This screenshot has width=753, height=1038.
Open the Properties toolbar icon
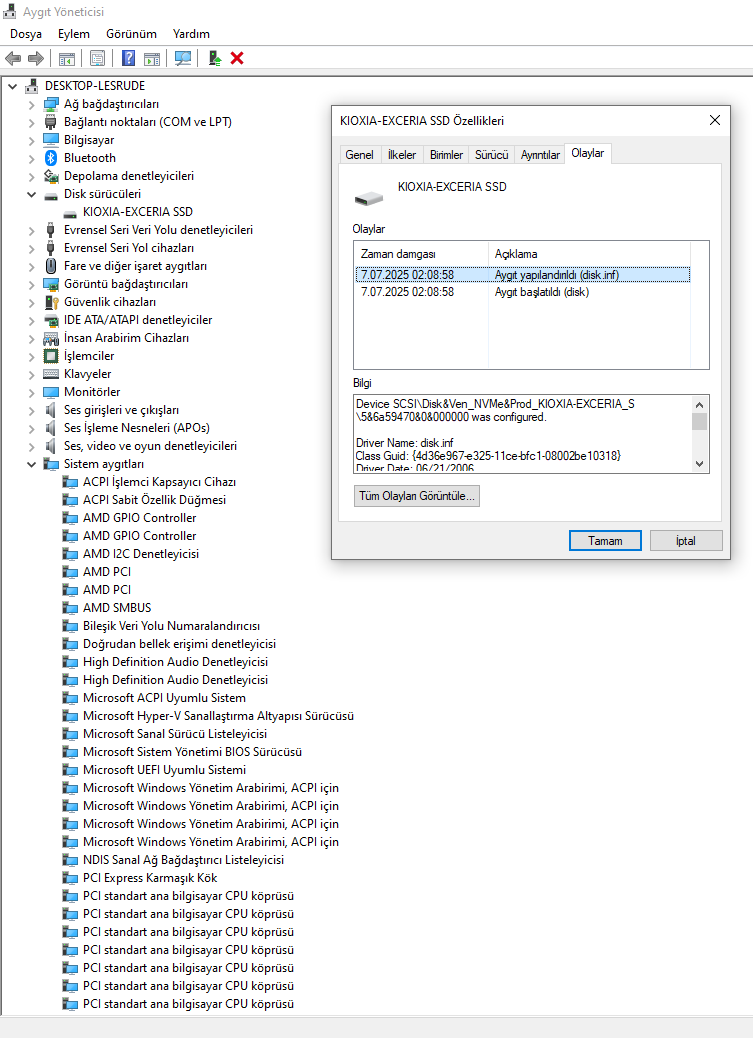pos(97,58)
